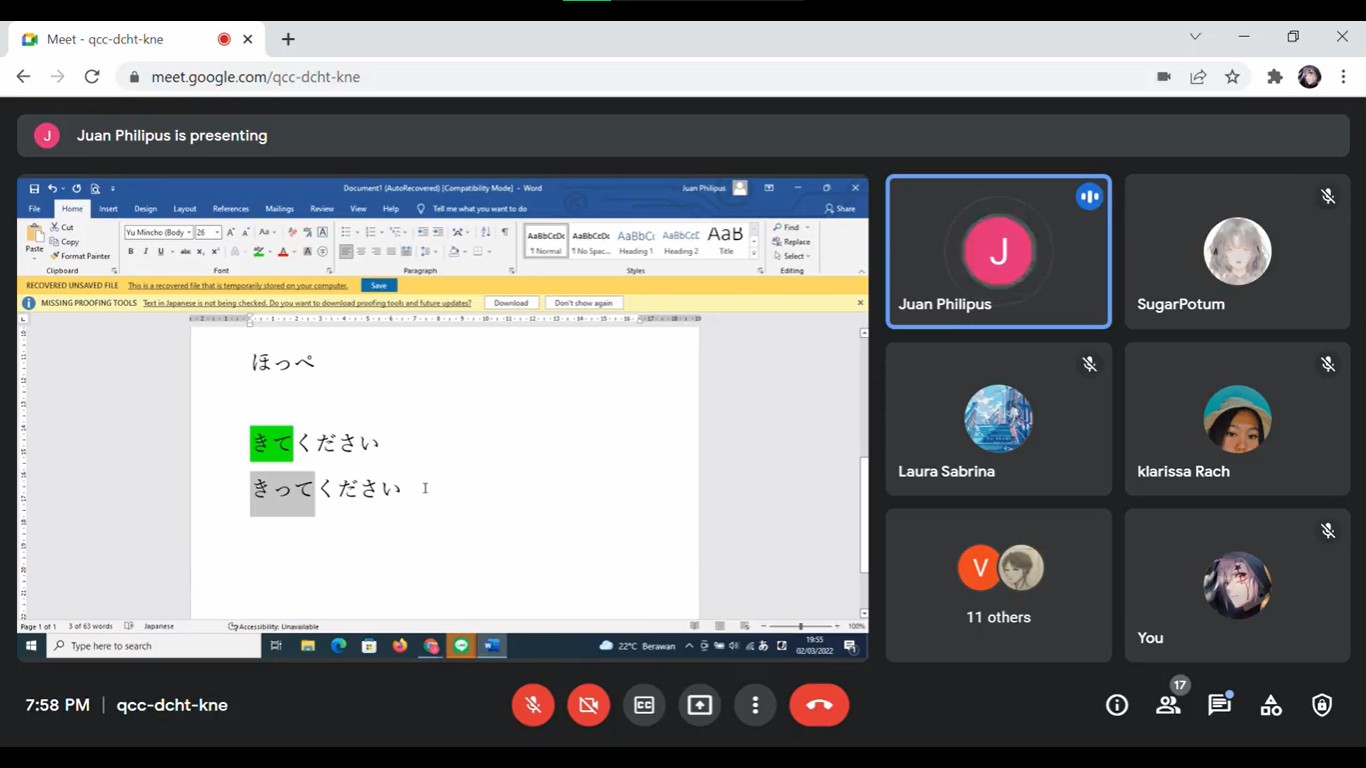Screen dimensions: 1366x768
Task: Expand Chrome tab search chevron
Action: pos(1195,37)
